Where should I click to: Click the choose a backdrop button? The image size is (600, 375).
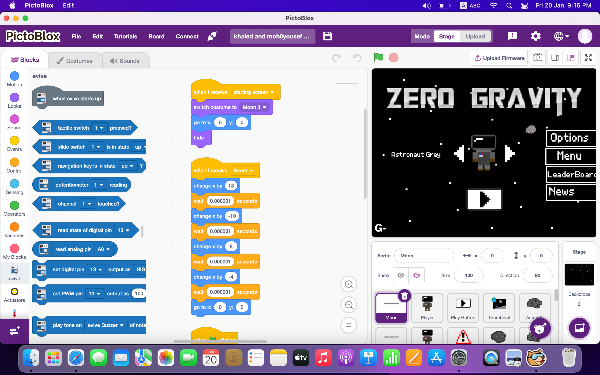(579, 328)
